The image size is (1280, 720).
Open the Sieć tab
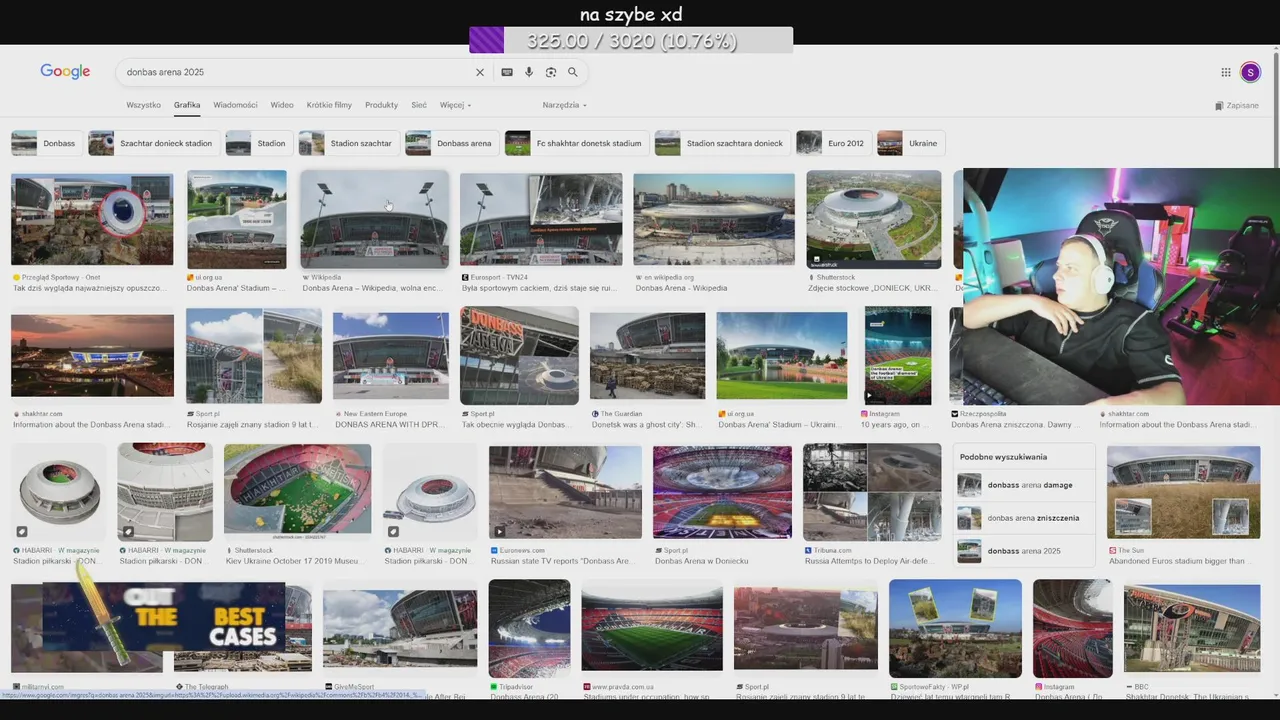419,105
